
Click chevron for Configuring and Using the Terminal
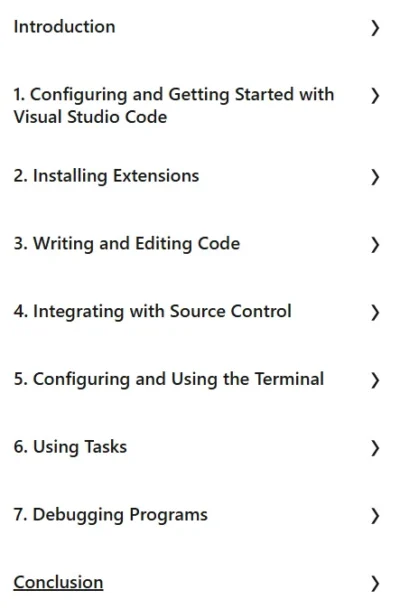coord(375,380)
